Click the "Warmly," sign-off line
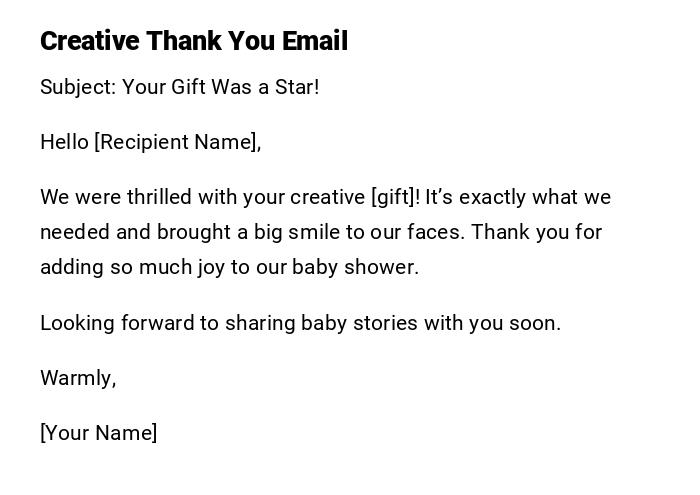The height and width of the screenshot is (495, 700). (x=78, y=378)
